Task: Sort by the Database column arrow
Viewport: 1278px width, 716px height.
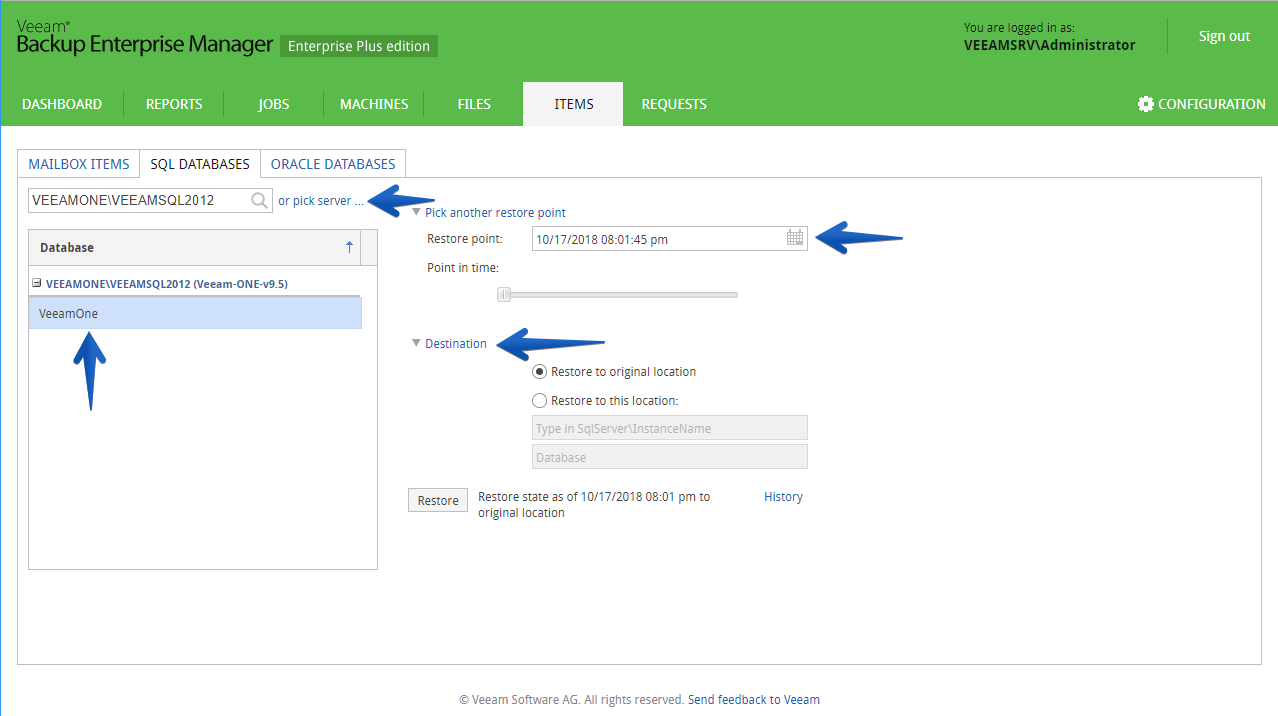Action: pyautogui.click(x=349, y=247)
